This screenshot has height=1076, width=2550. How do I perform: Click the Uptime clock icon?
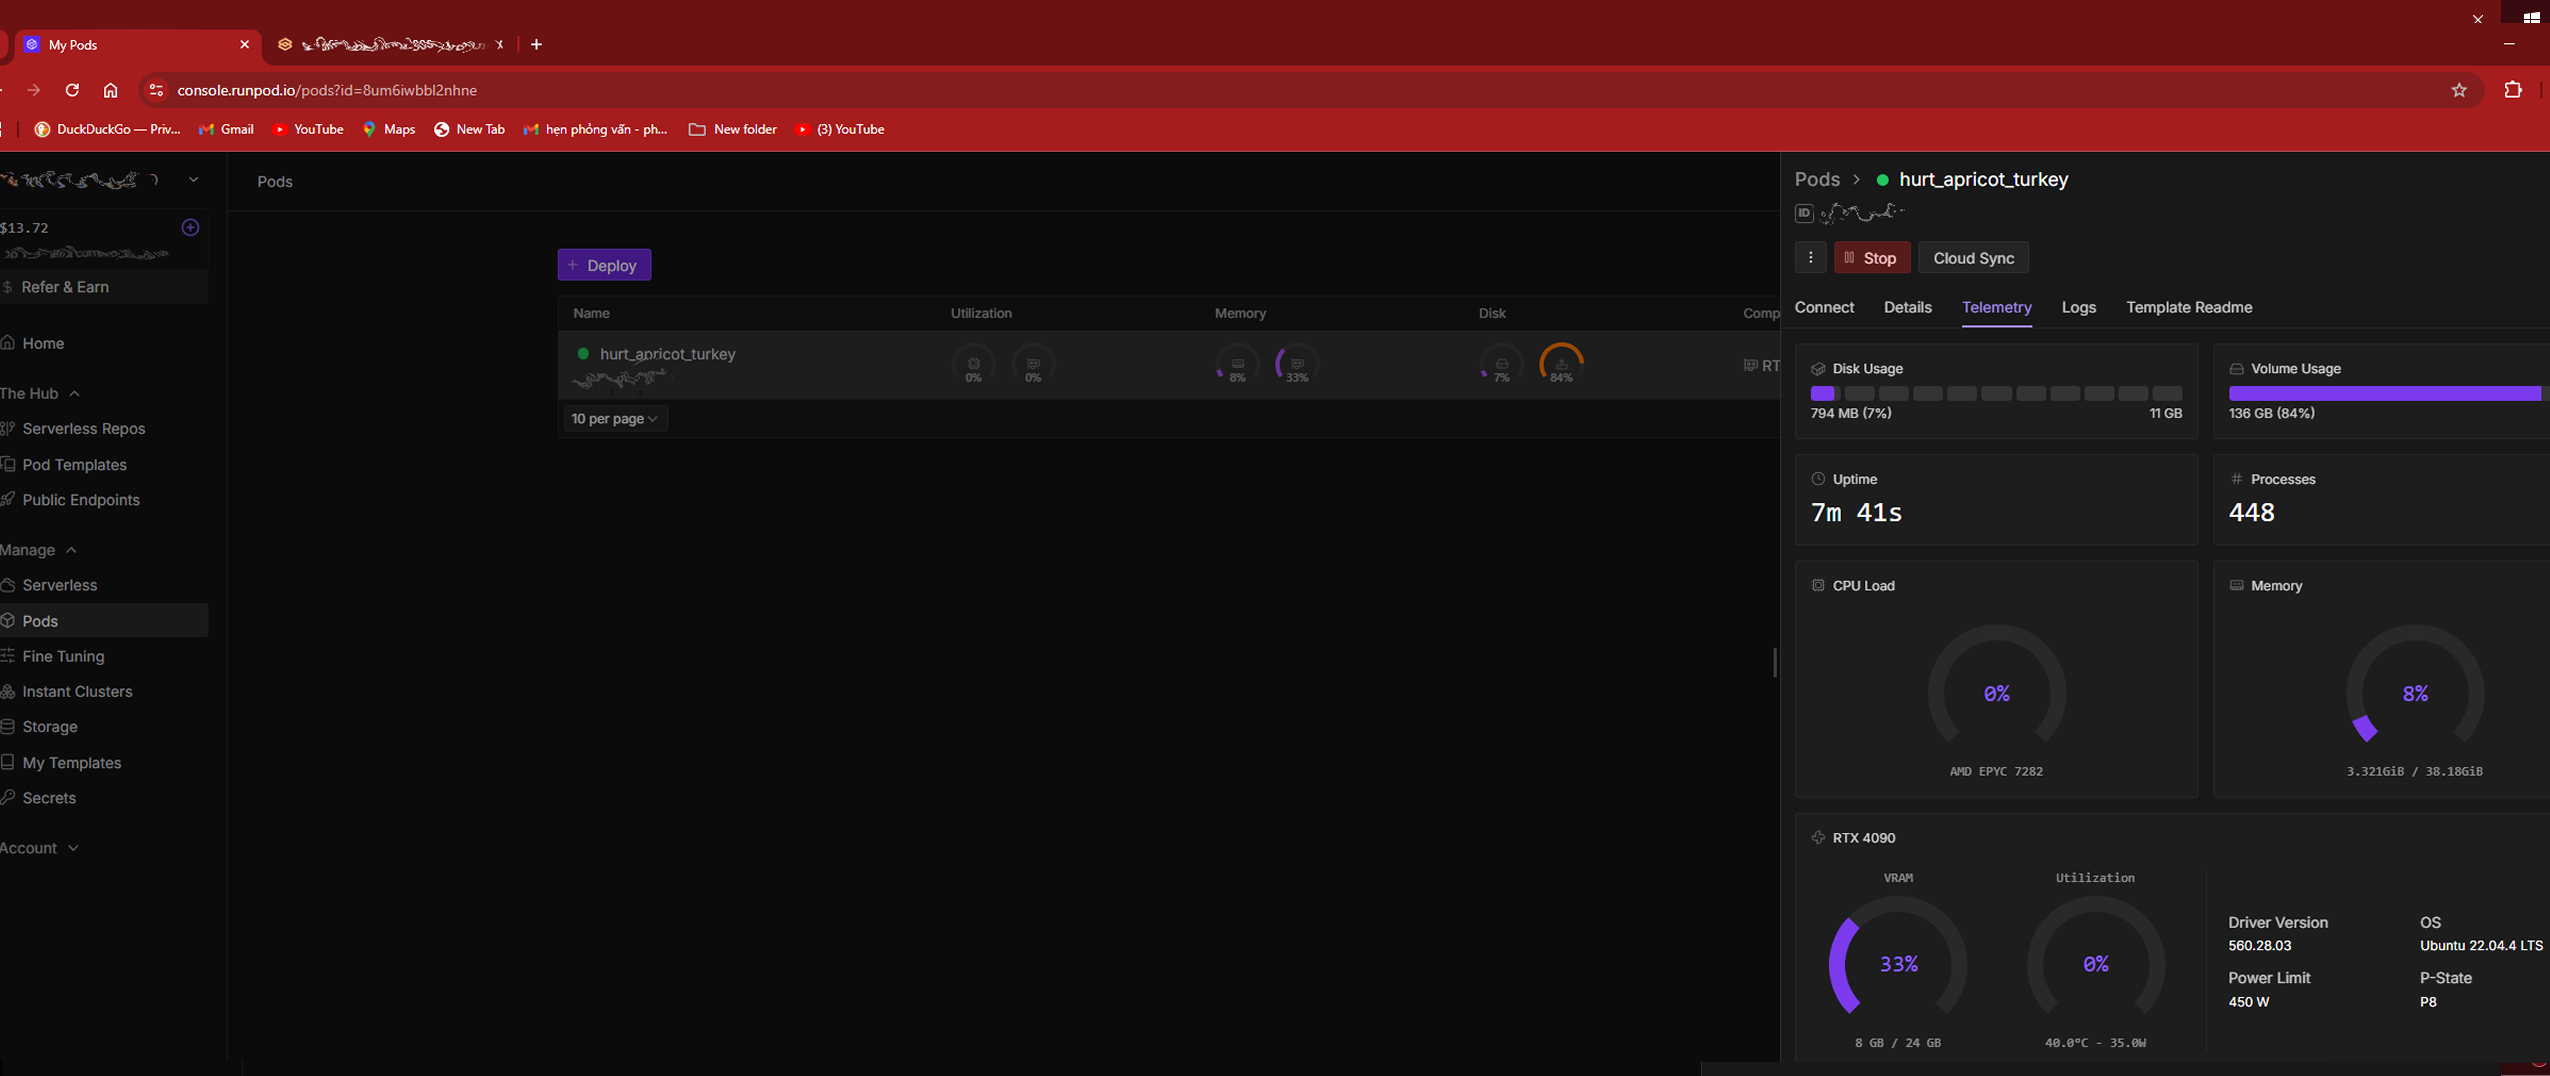point(1818,479)
